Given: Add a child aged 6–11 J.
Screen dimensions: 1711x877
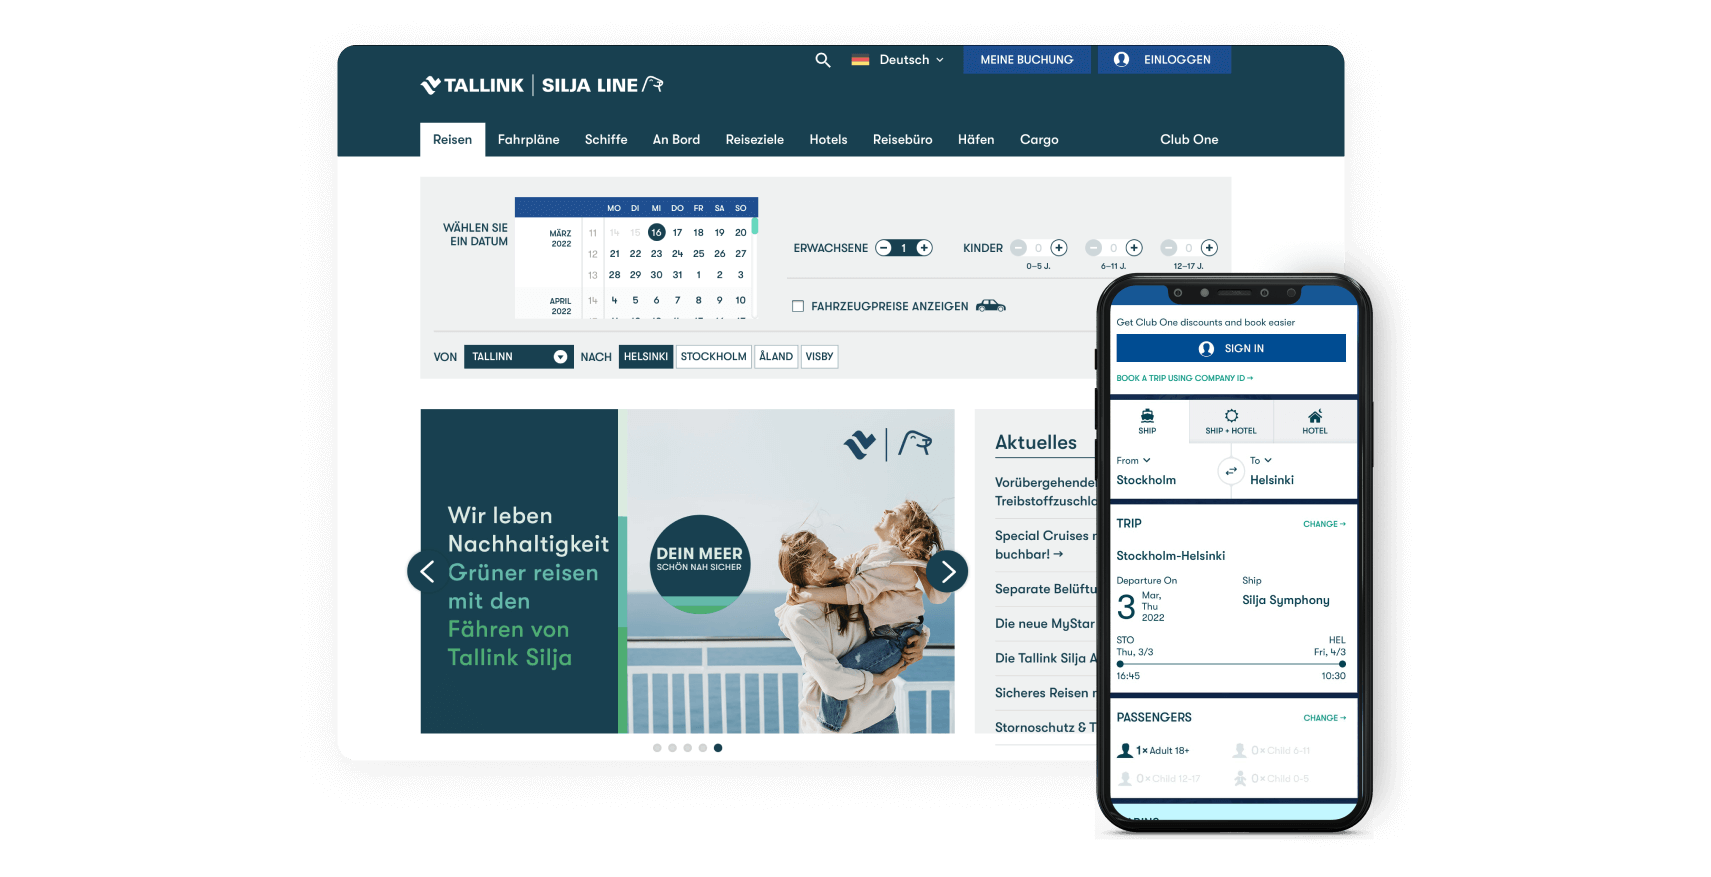Looking at the screenshot, I should (x=1134, y=248).
